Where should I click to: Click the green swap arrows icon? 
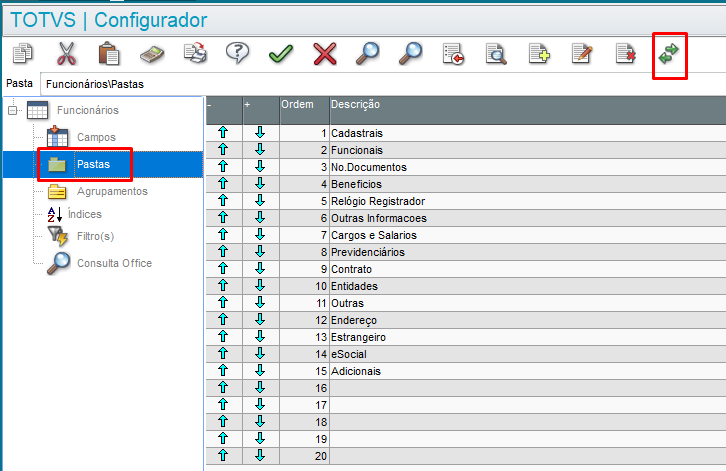point(669,54)
